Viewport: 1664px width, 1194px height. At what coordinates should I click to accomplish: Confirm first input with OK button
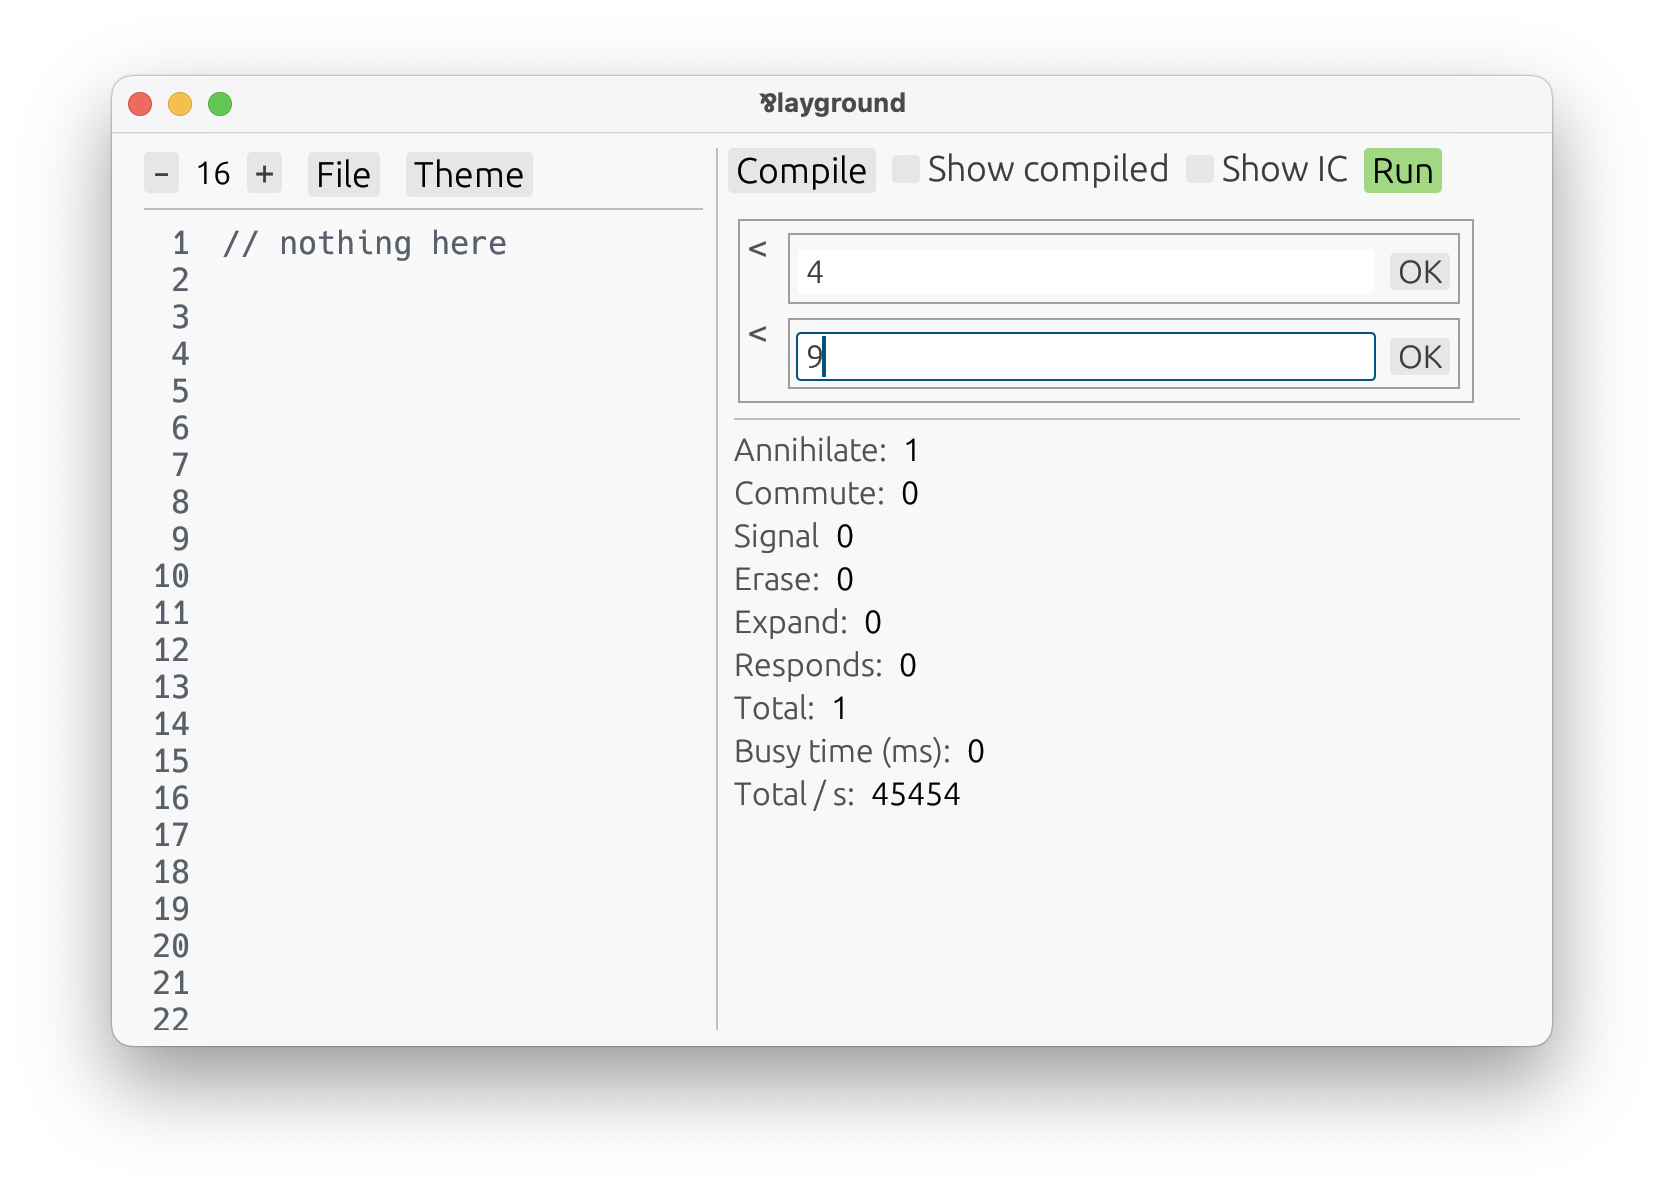[1420, 272]
